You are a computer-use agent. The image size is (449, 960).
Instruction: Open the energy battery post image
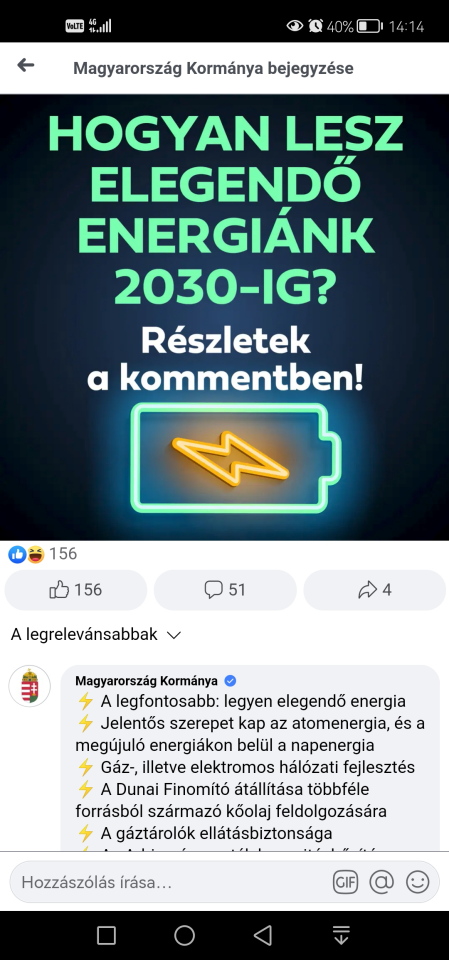click(224, 317)
